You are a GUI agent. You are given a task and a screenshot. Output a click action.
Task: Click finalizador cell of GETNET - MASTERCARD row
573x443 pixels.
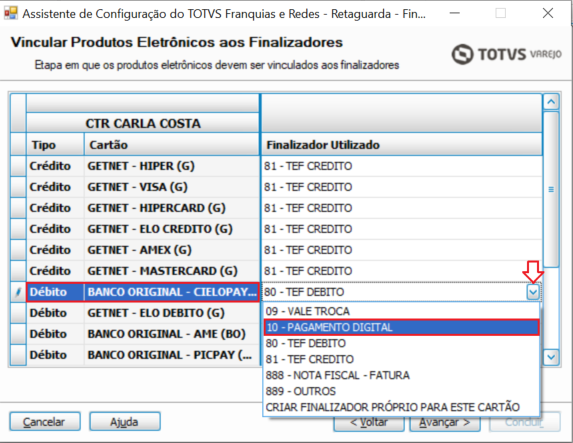click(401, 271)
